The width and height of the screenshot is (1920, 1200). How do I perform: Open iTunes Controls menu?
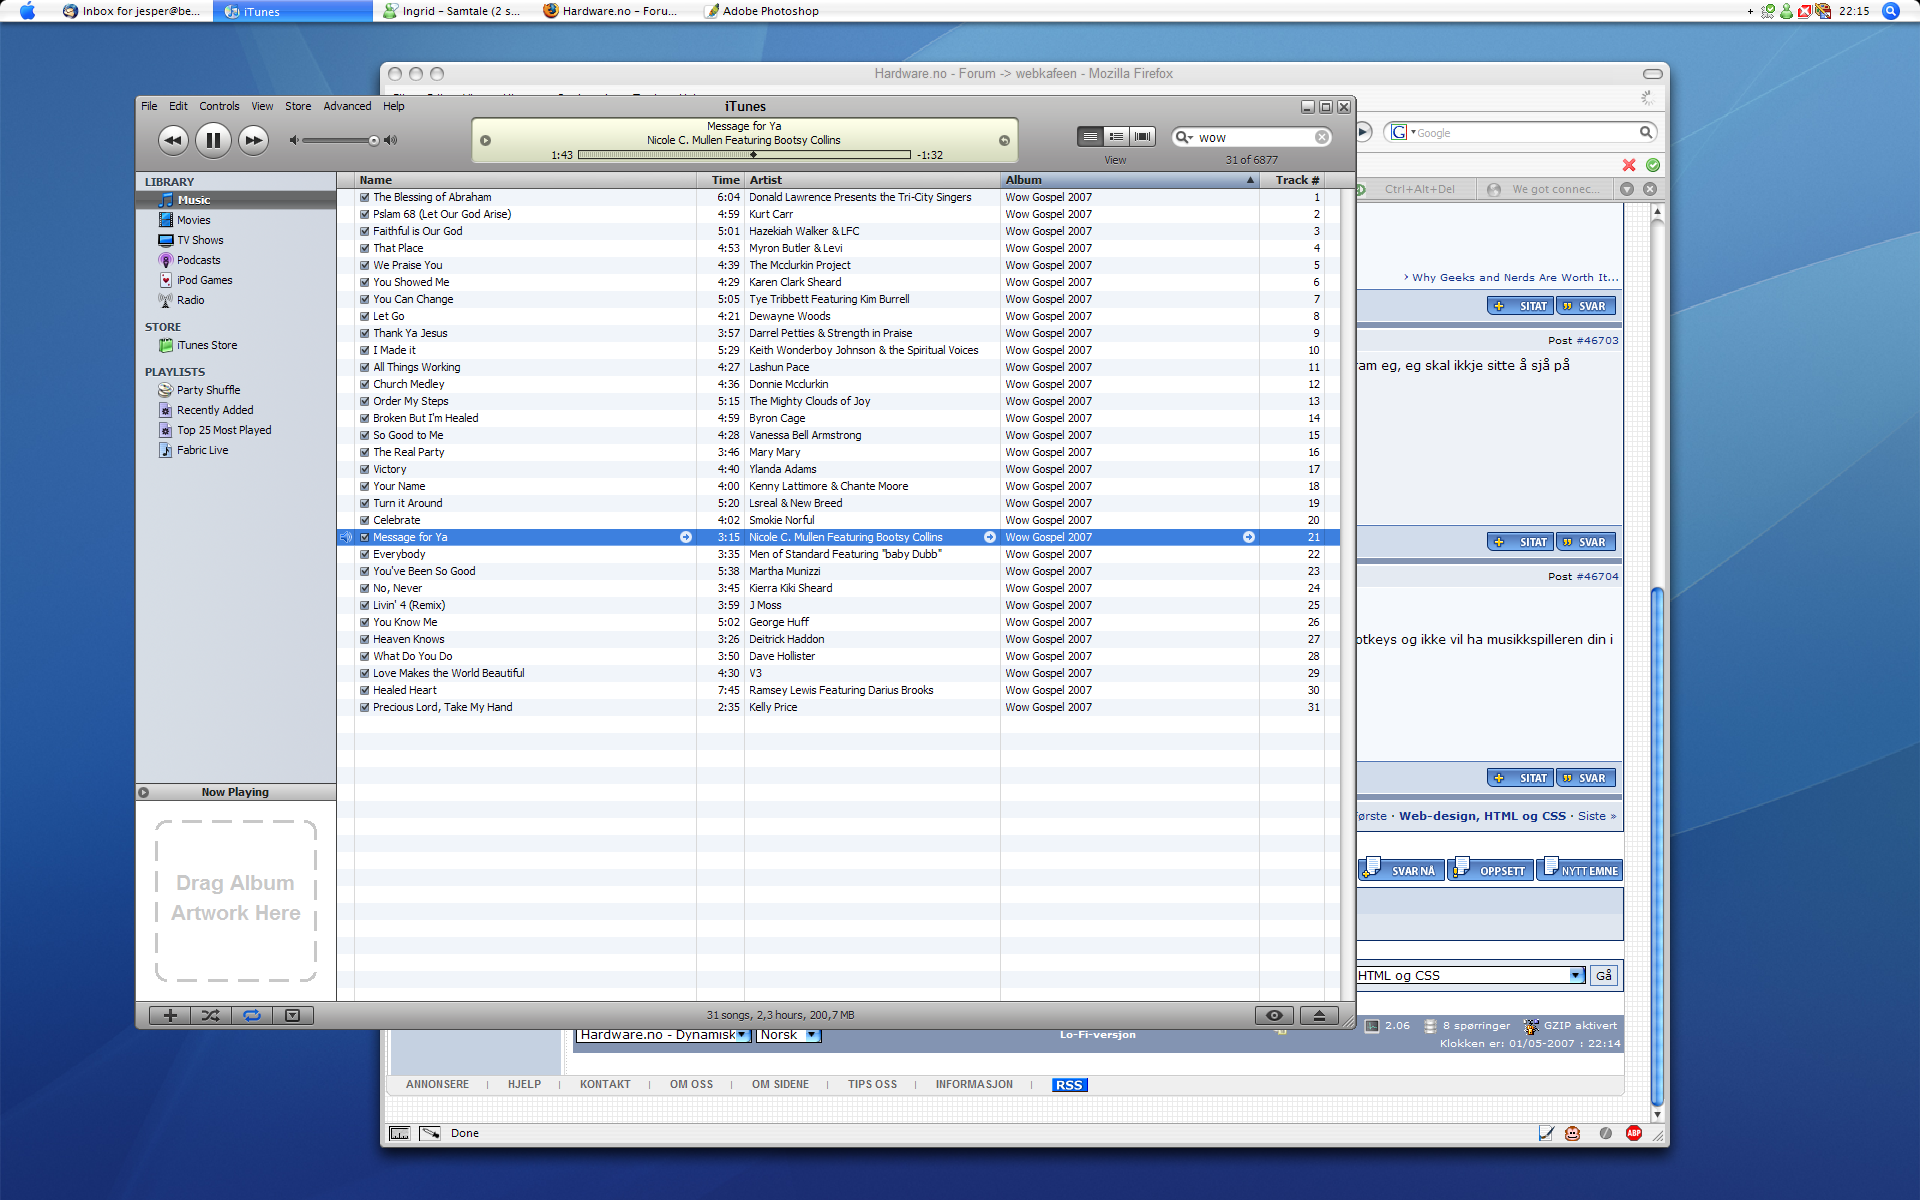pos(219,106)
